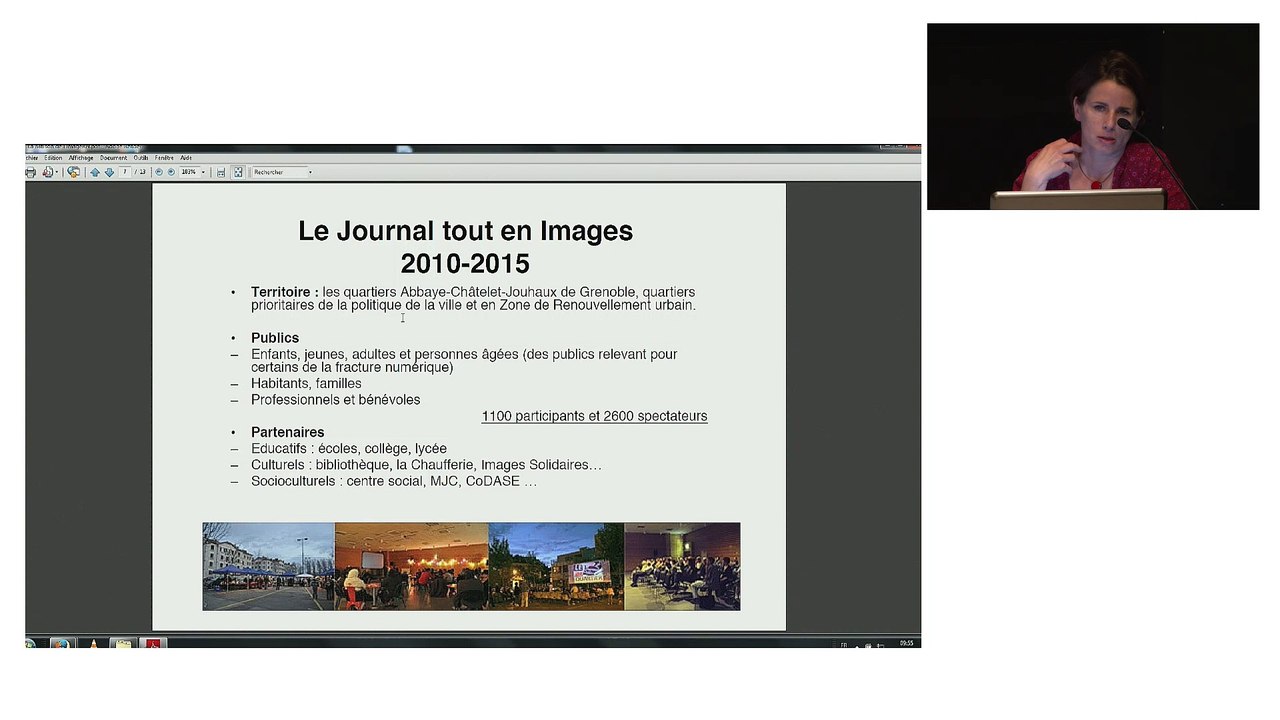
Task: Click the slide title Le Journal tout en Images
Action: 465,231
